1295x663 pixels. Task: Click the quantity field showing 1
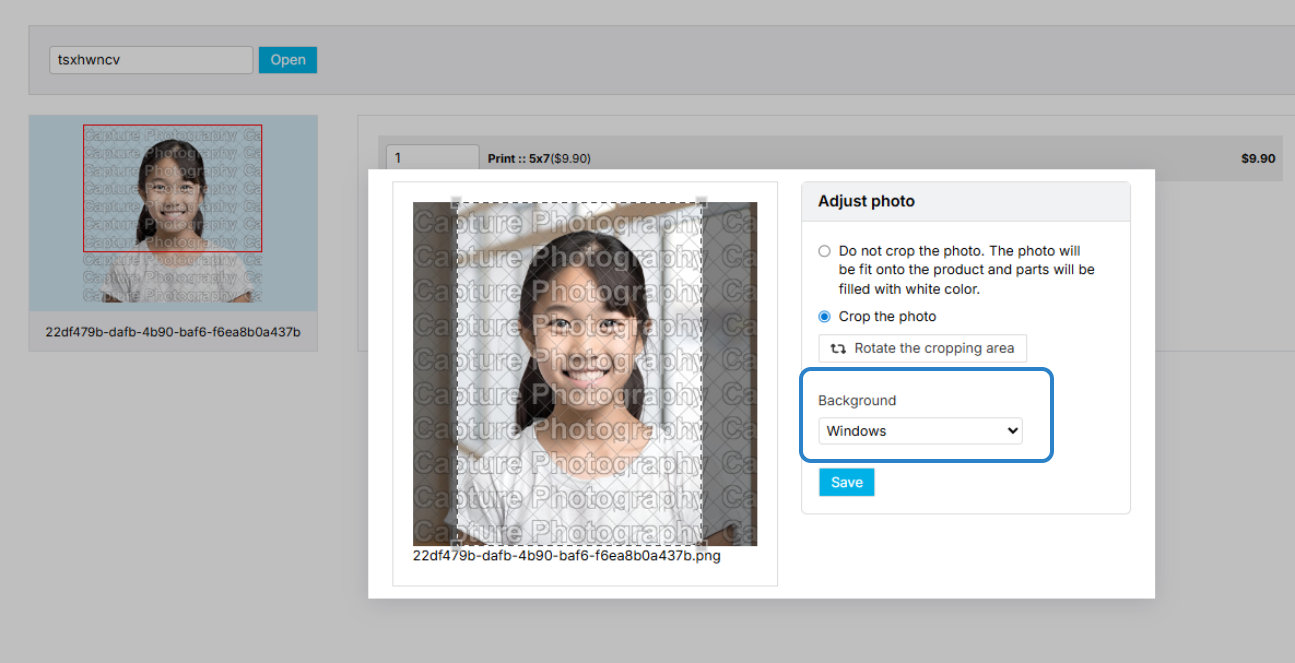point(433,158)
